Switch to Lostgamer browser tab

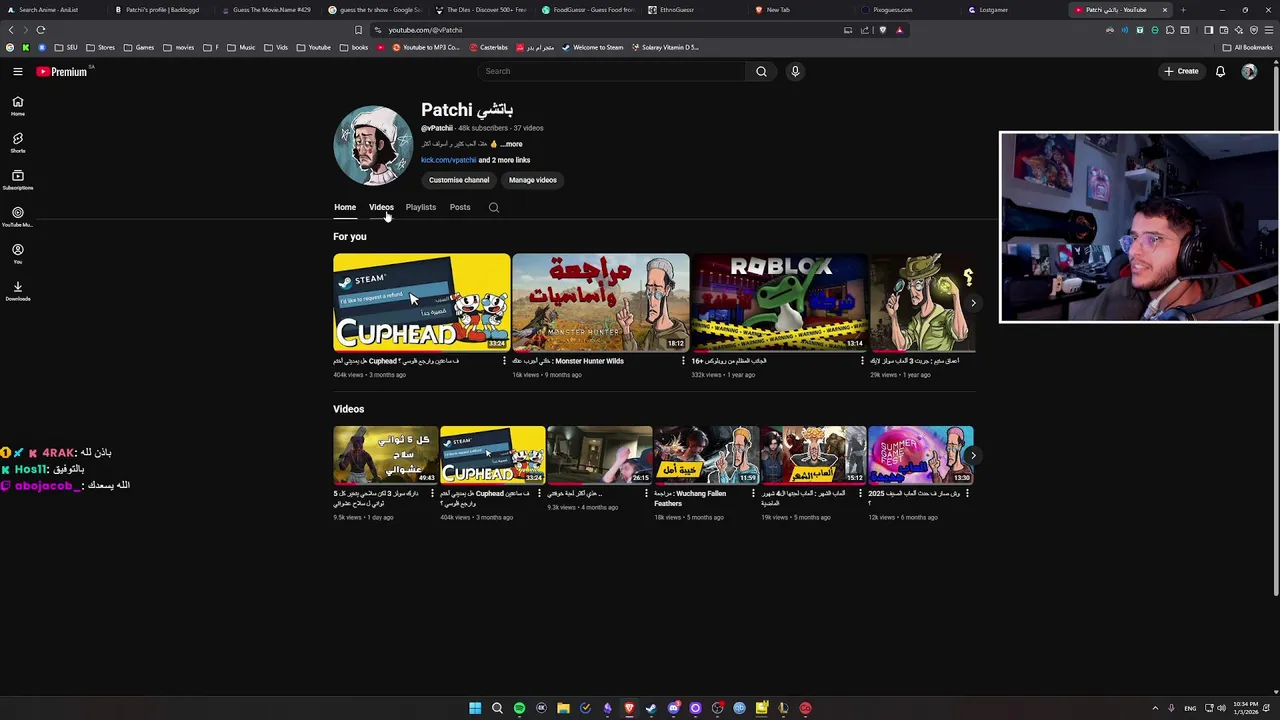coord(1010,10)
